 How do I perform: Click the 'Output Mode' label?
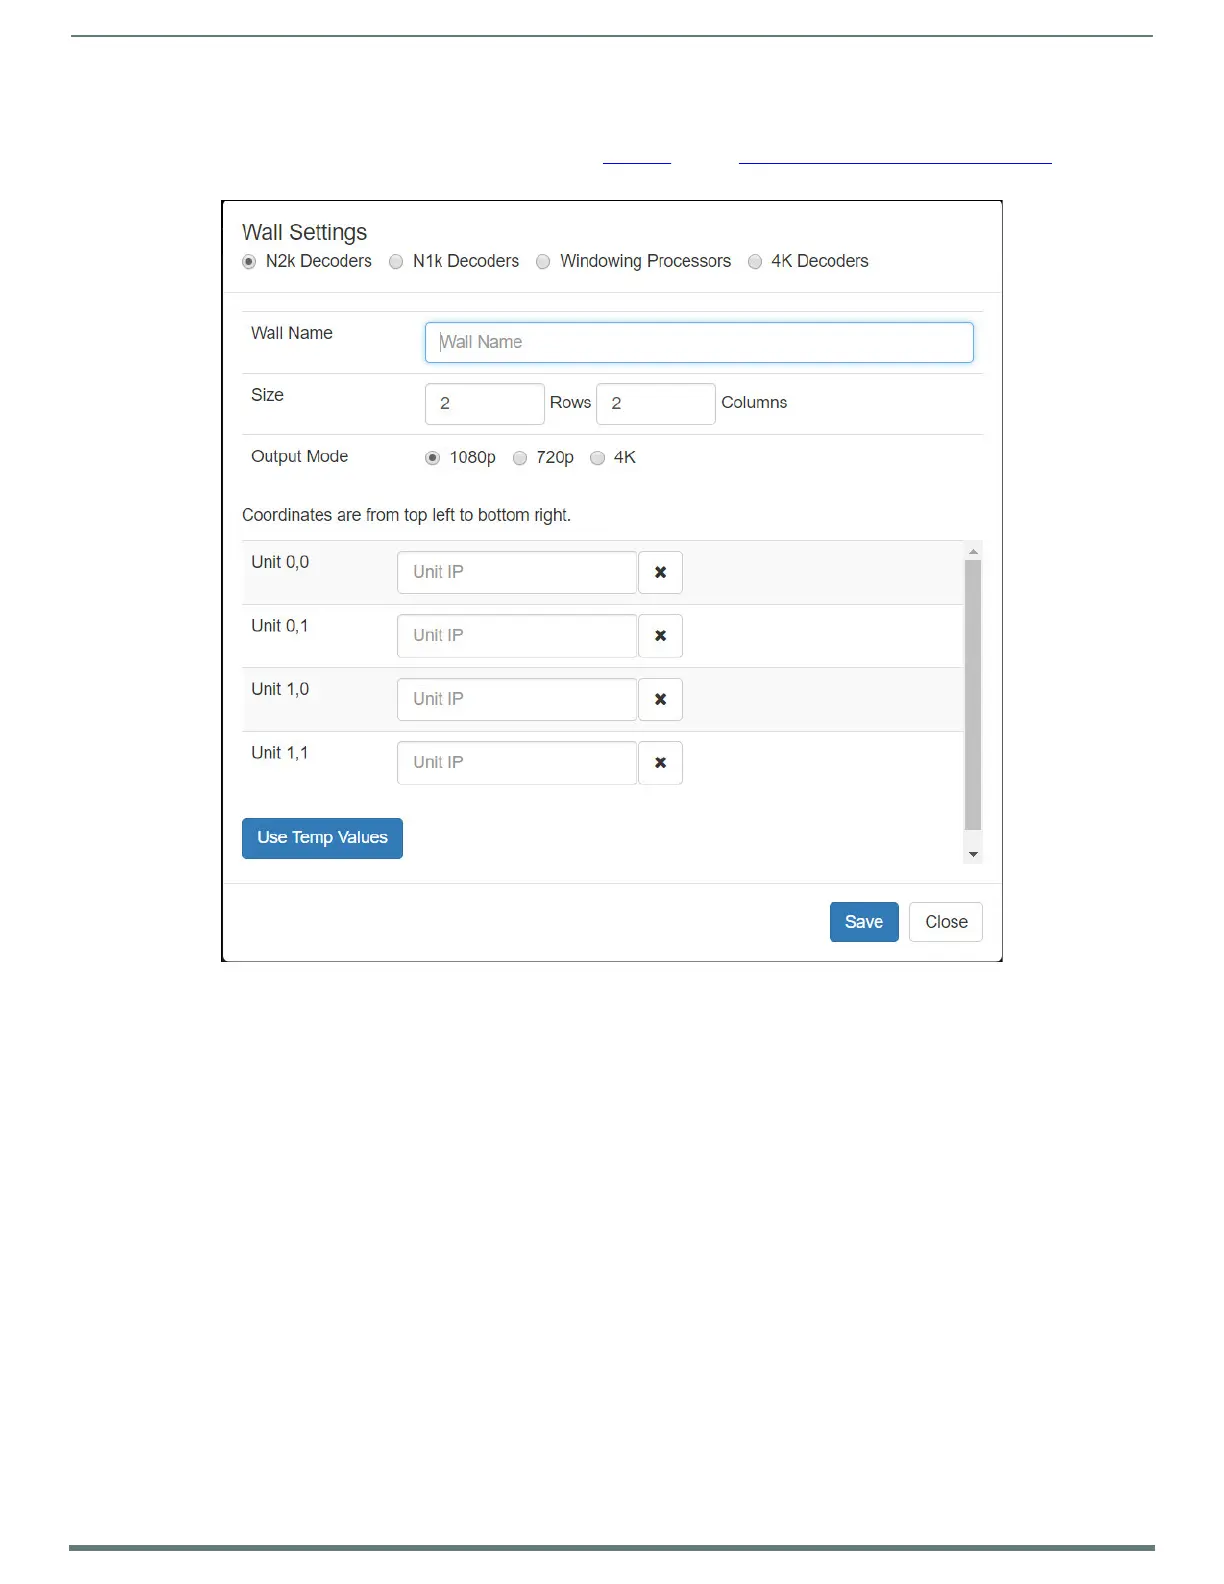pyautogui.click(x=299, y=457)
